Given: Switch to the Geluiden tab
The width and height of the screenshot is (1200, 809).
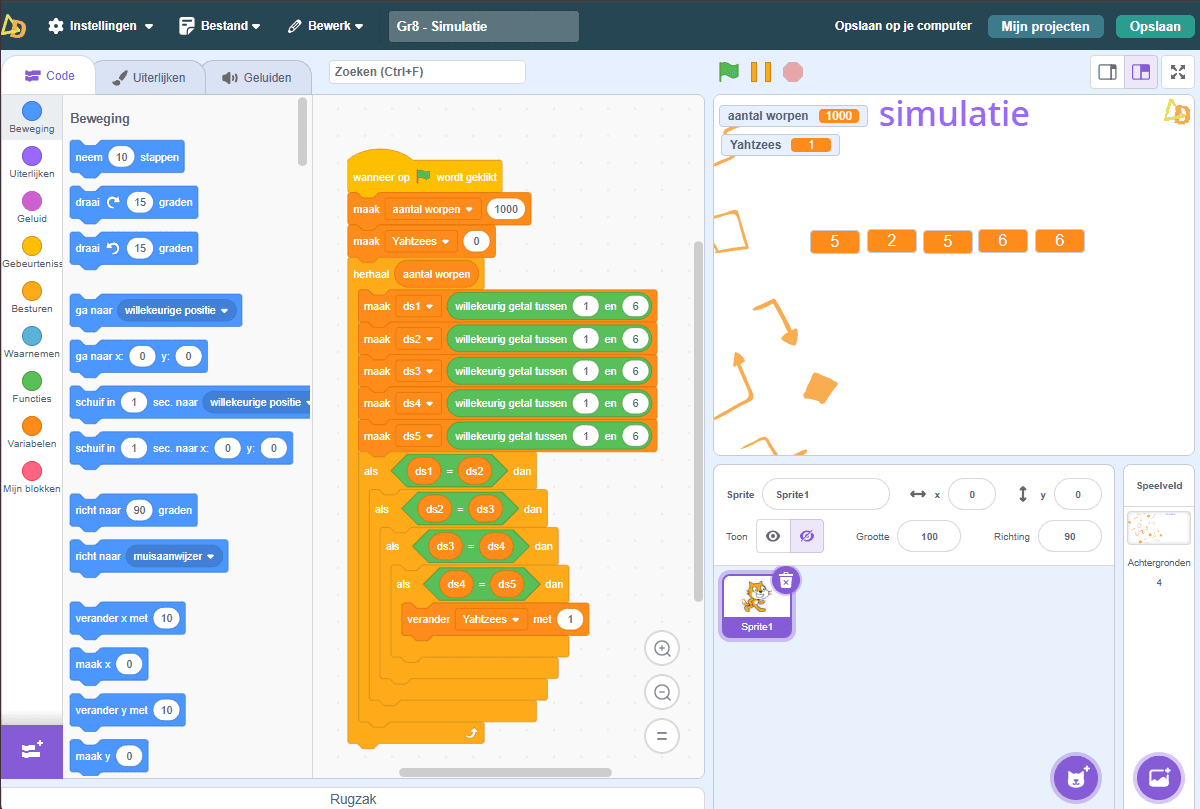Looking at the screenshot, I should click(257, 77).
